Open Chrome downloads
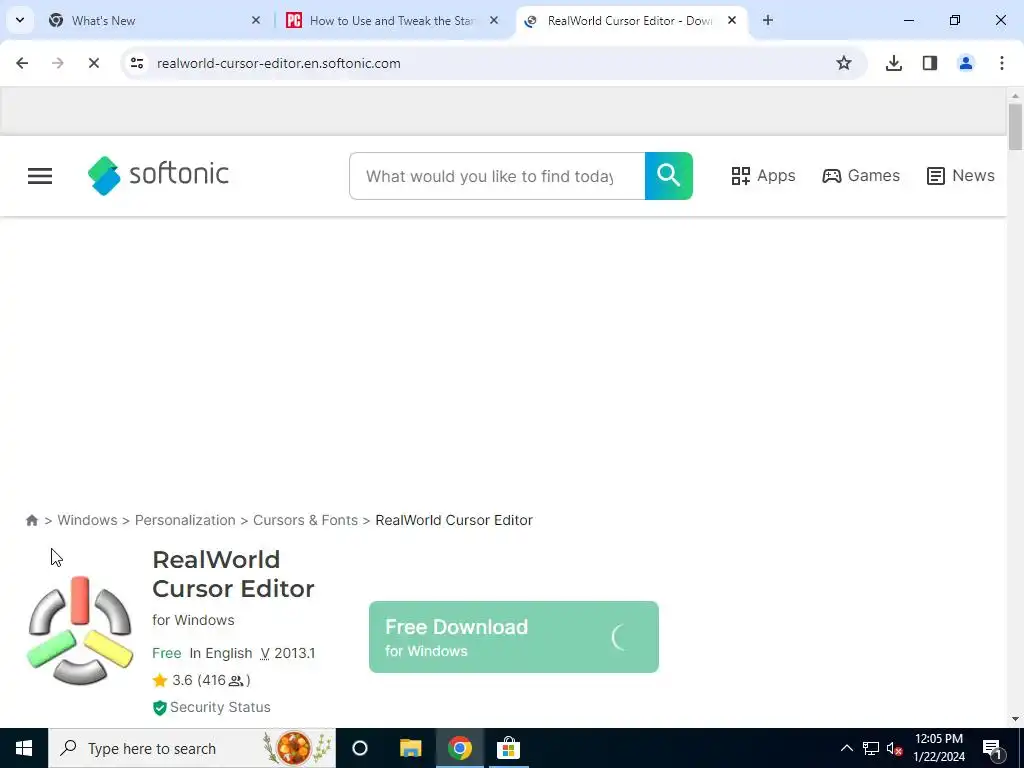 tap(894, 63)
